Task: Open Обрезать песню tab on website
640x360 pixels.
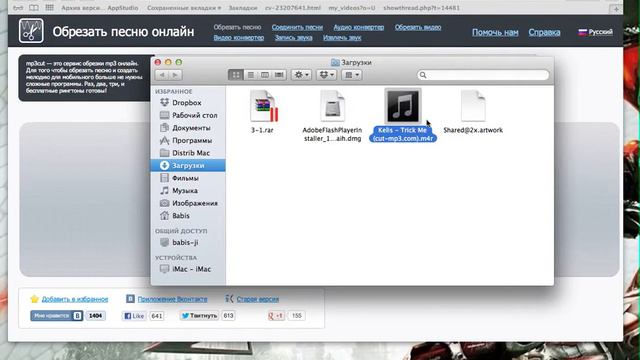Action: 237,27
